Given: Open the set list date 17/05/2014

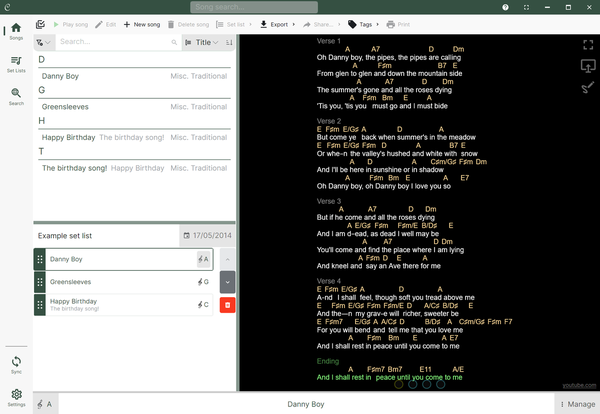Looking at the screenshot, I should (207, 236).
